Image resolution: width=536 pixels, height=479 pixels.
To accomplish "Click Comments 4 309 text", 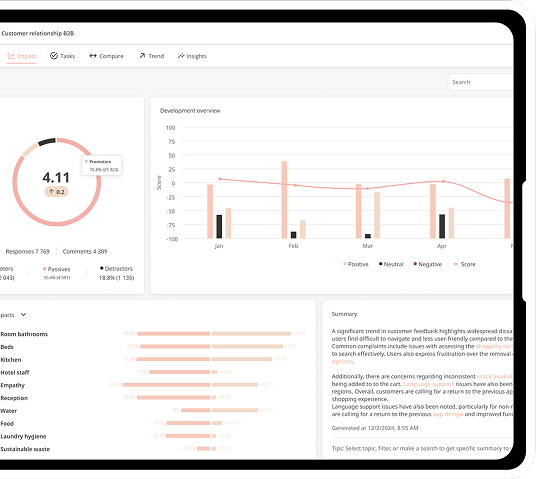I will click(x=85, y=252).
